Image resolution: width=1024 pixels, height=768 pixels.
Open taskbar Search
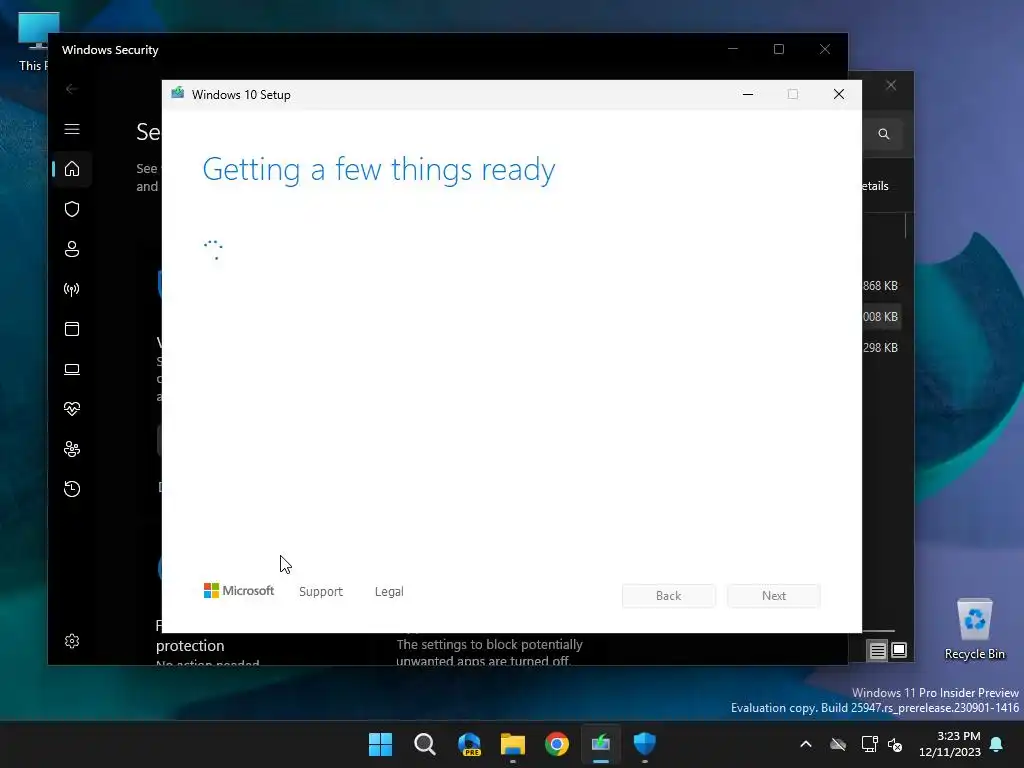pyautogui.click(x=424, y=744)
